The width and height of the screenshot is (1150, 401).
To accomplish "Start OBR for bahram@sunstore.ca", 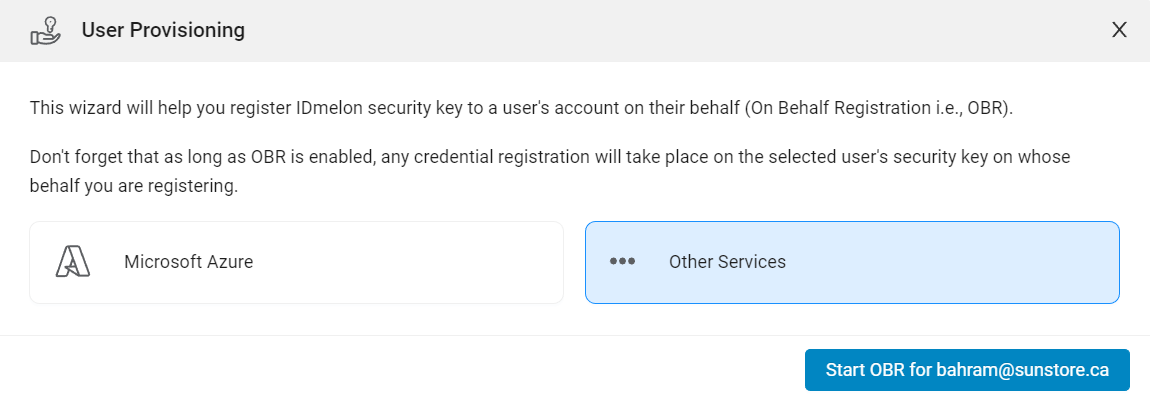I will click(x=967, y=369).
